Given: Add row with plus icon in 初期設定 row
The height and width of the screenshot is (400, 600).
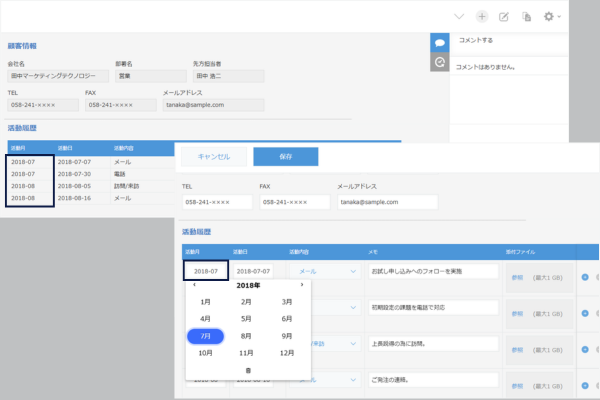Looking at the screenshot, I should (585, 313).
